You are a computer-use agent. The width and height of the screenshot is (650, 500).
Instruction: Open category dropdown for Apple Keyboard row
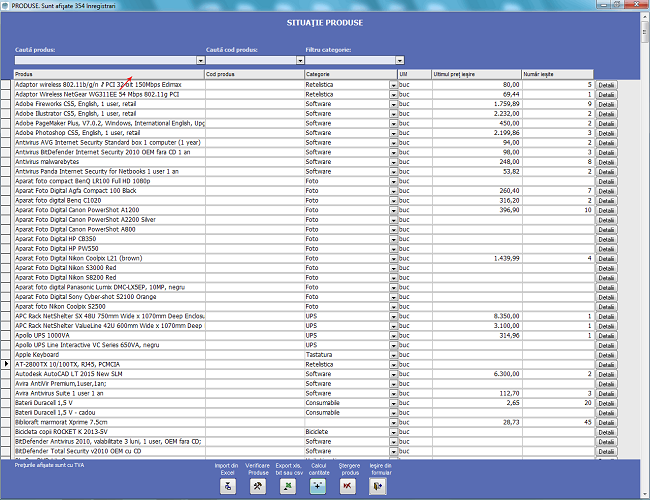[x=393, y=355]
